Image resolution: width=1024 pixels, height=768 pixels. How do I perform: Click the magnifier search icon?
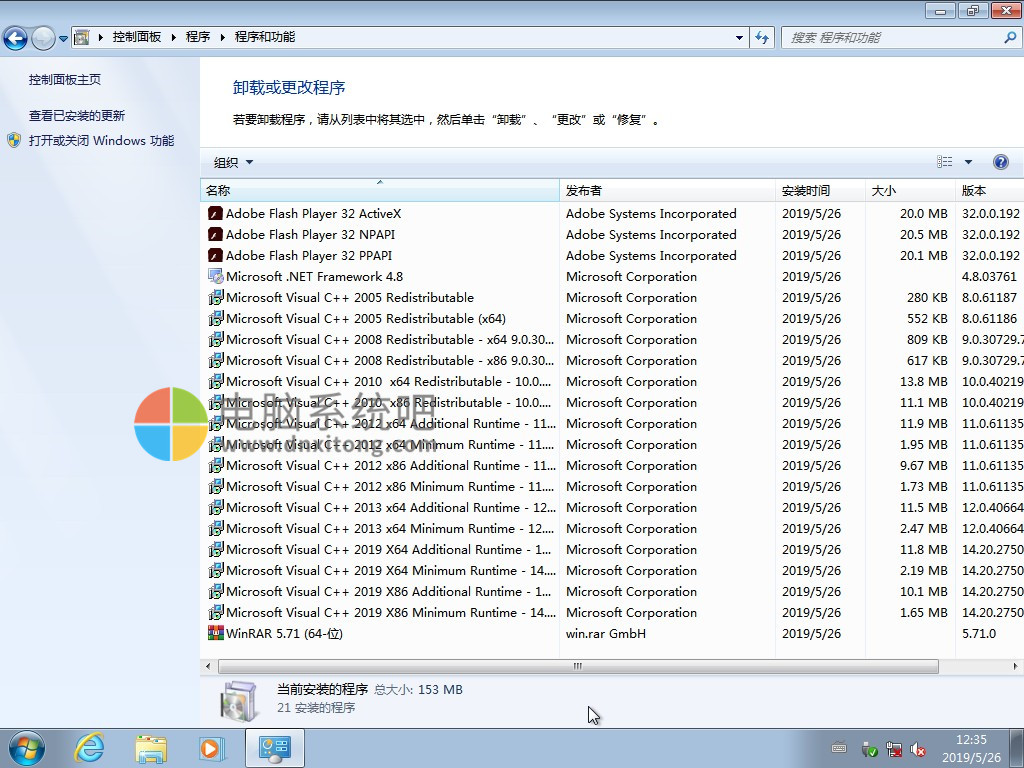tap(1010, 38)
